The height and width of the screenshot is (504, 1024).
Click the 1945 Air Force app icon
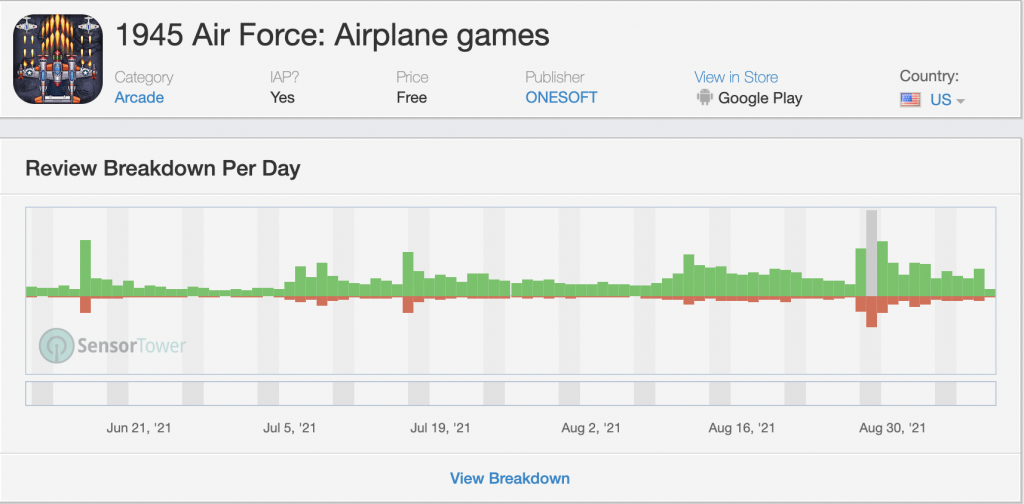[57, 59]
